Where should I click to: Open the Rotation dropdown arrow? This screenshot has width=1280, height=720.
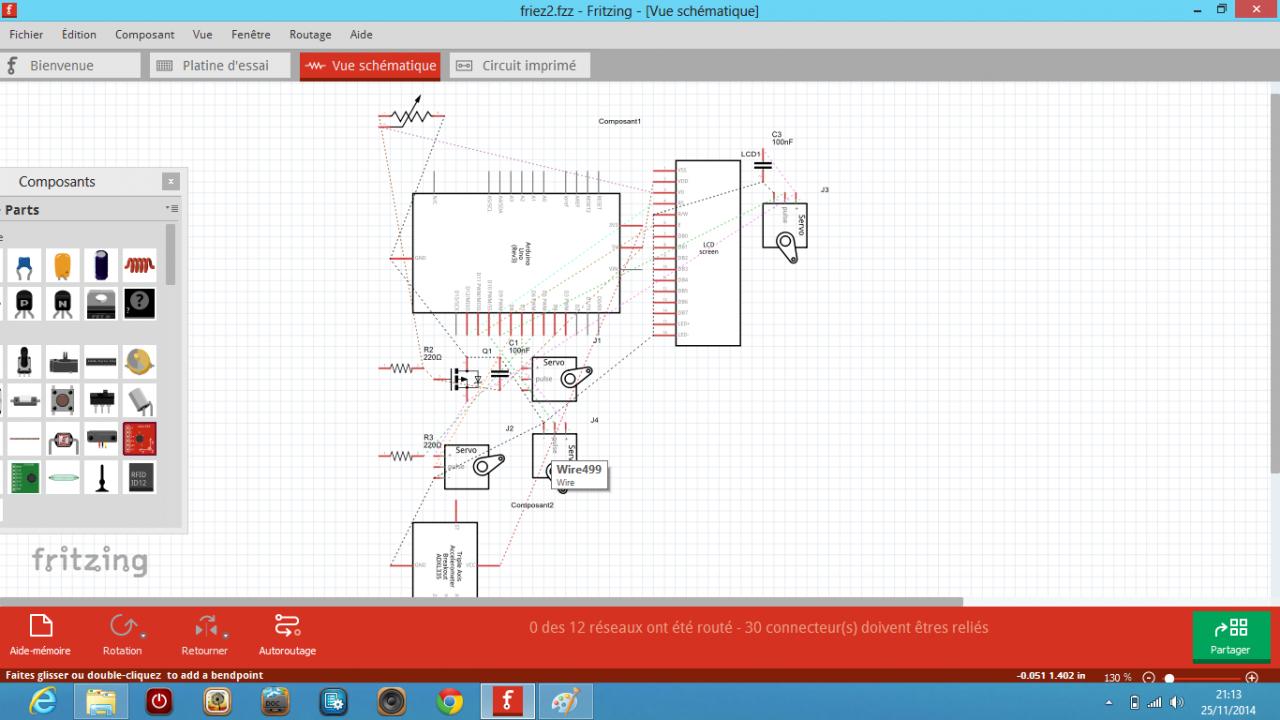(x=144, y=635)
